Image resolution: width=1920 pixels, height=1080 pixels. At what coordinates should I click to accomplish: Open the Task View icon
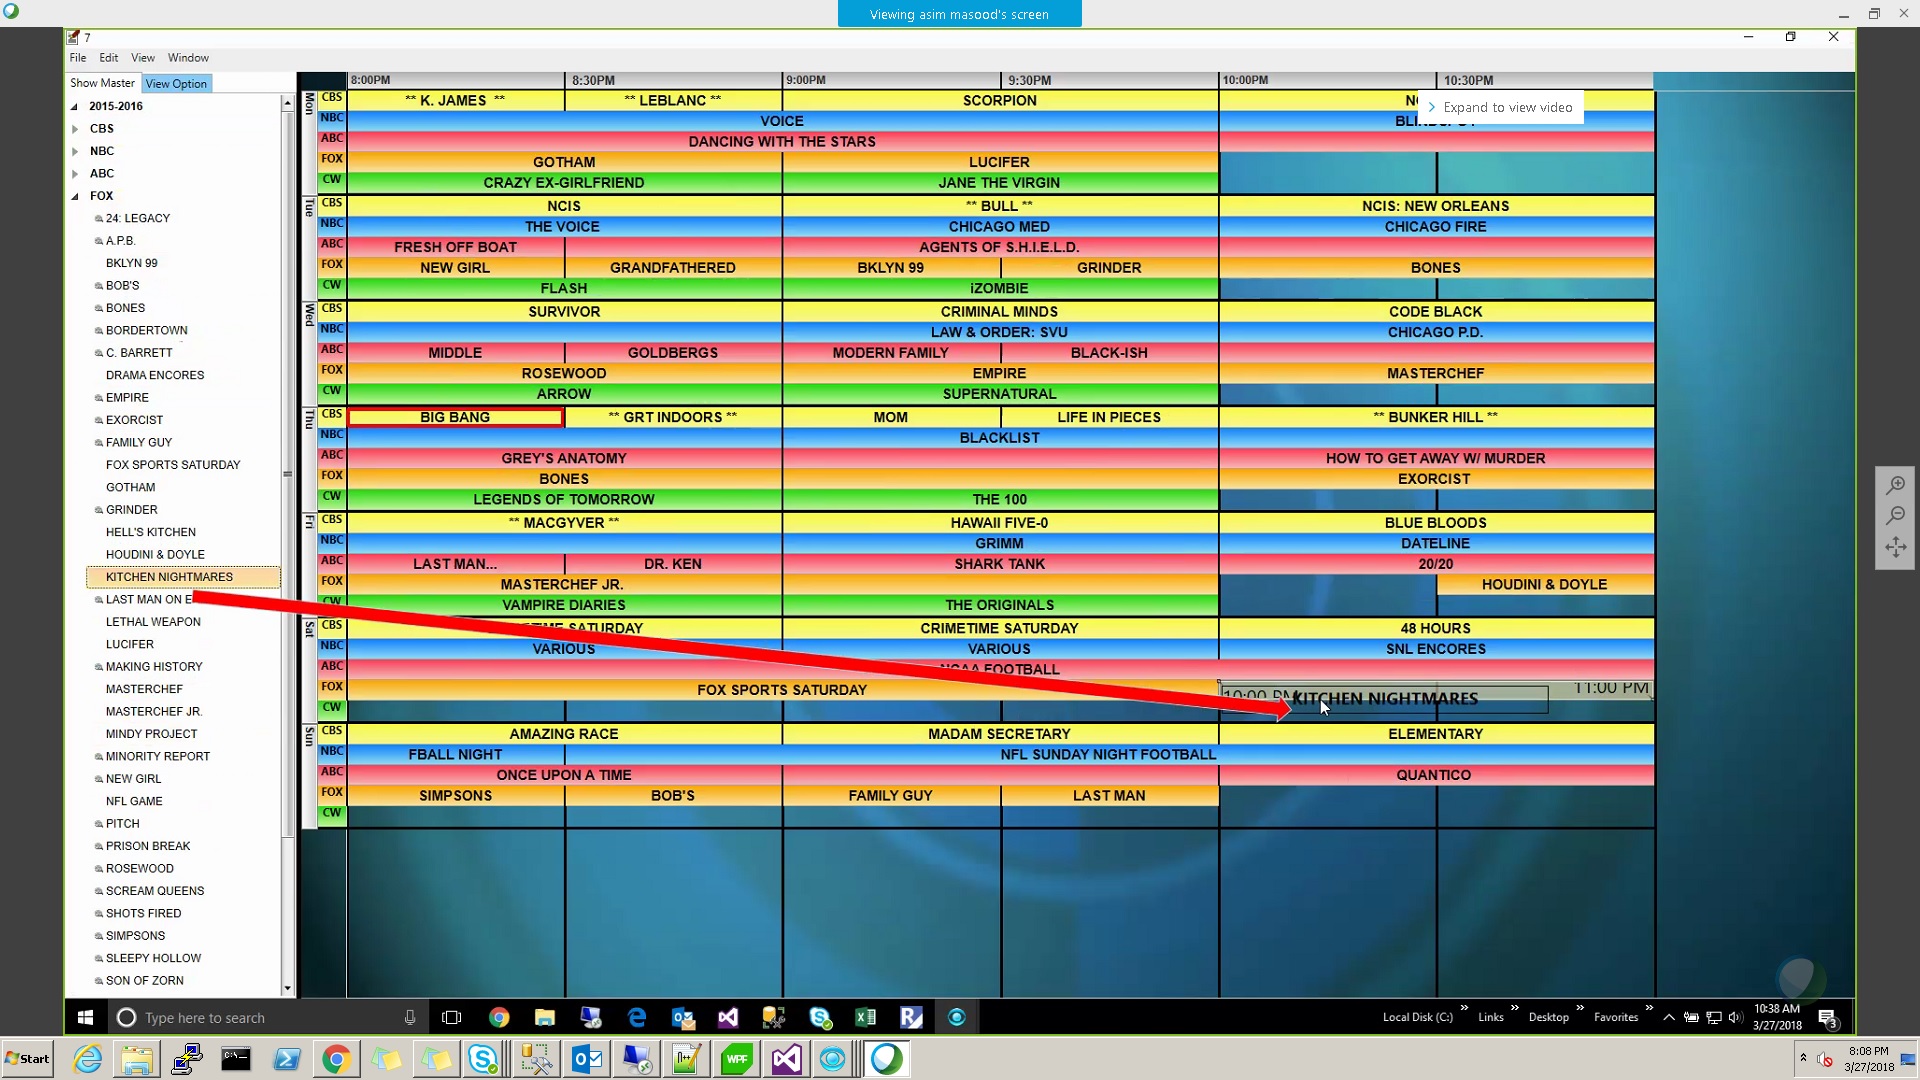coord(451,1017)
